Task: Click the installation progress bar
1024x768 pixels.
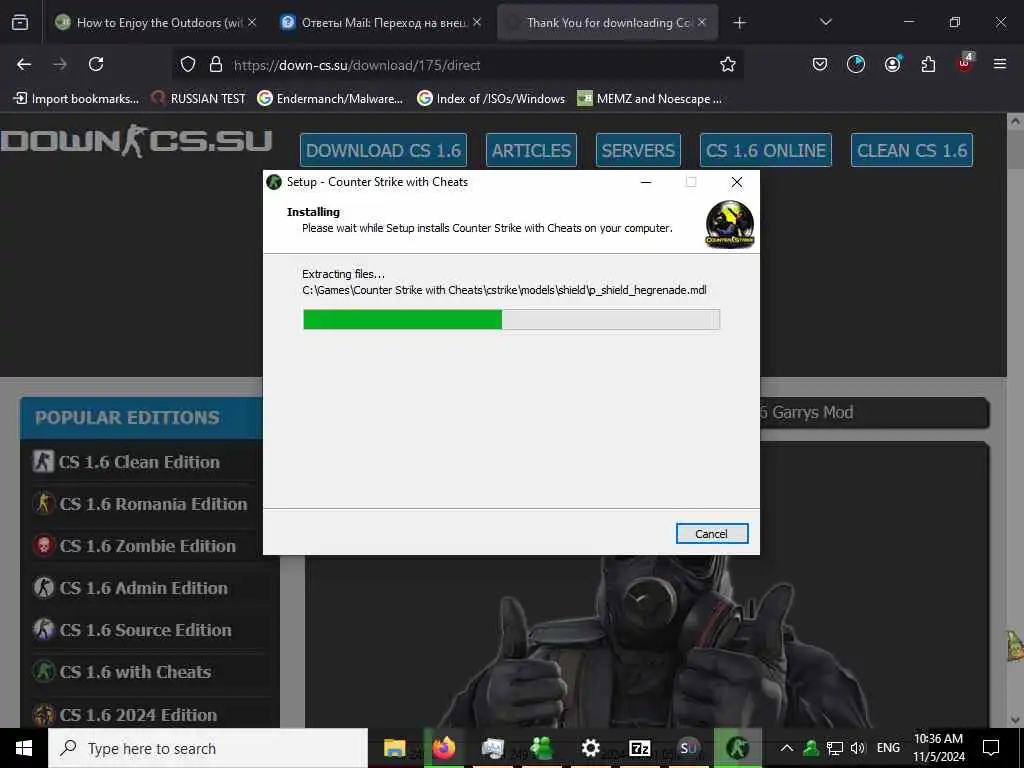Action: pyautogui.click(x=511, y=319)
